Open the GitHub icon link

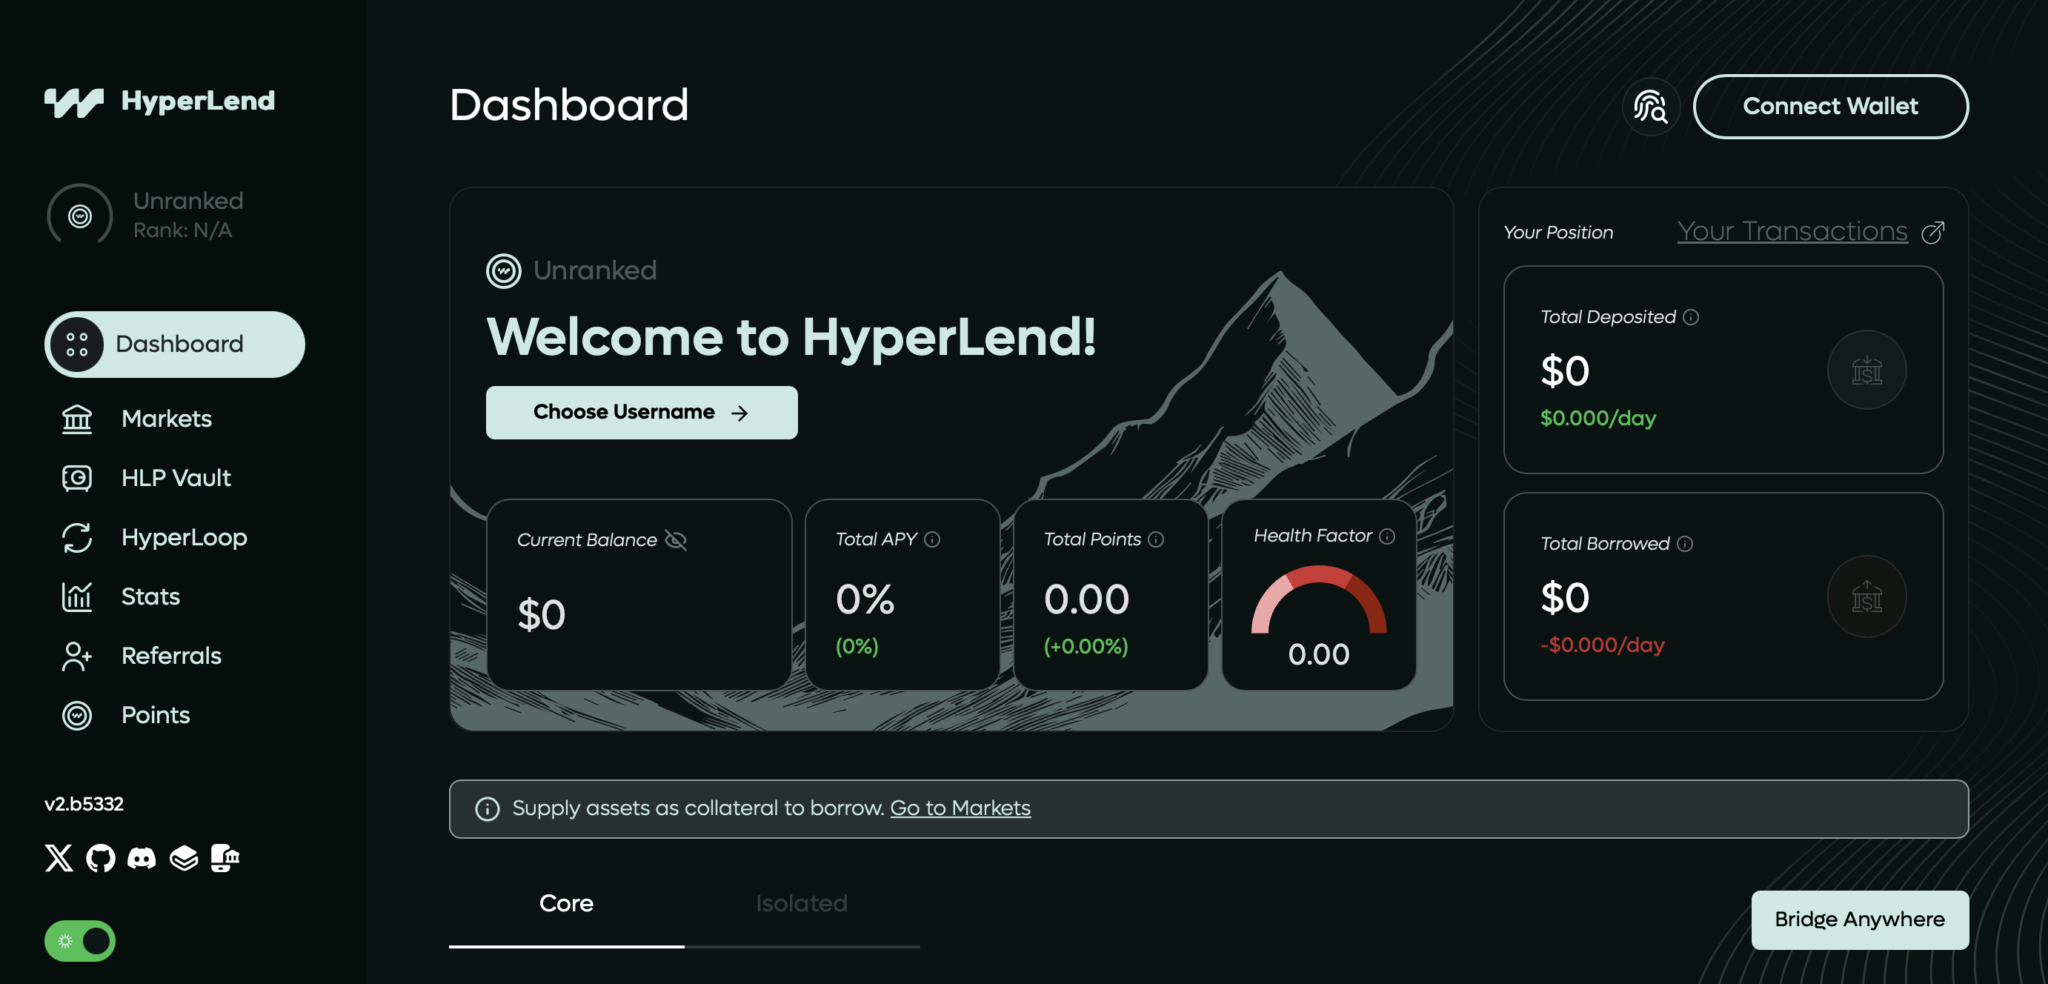pyautogui.click(x=100, y=858)
